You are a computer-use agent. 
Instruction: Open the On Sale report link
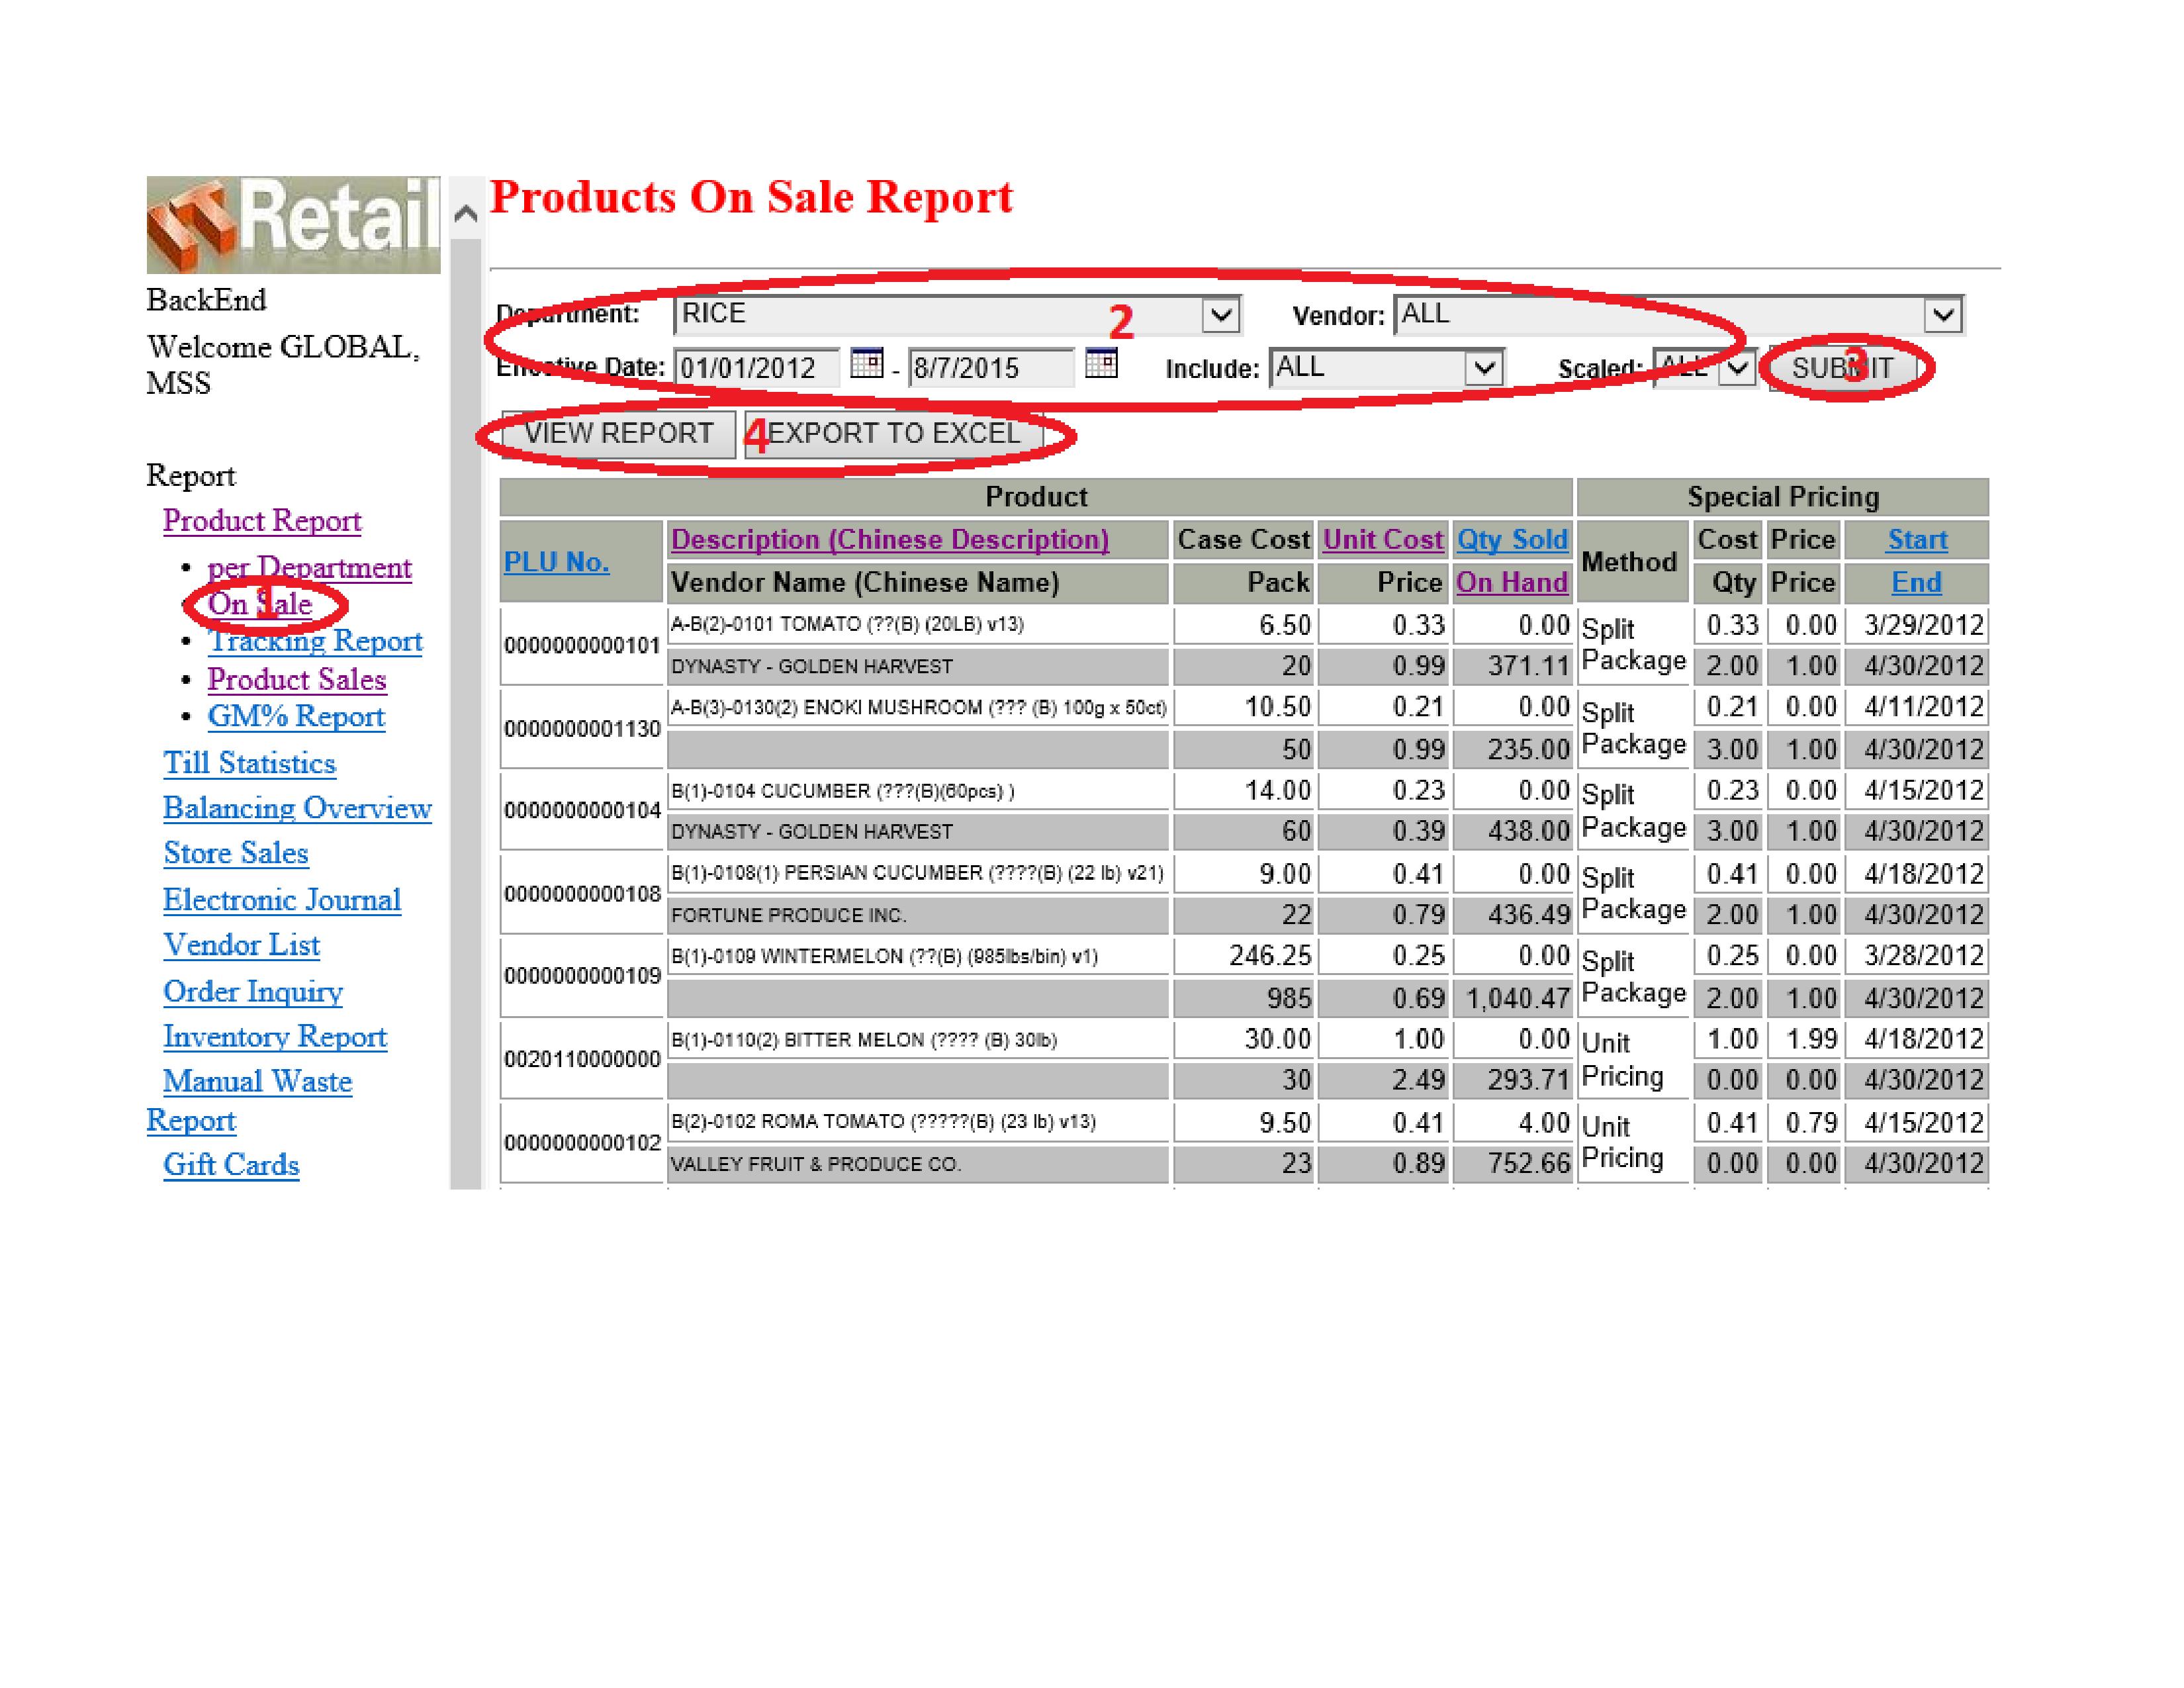coord(260,604)
